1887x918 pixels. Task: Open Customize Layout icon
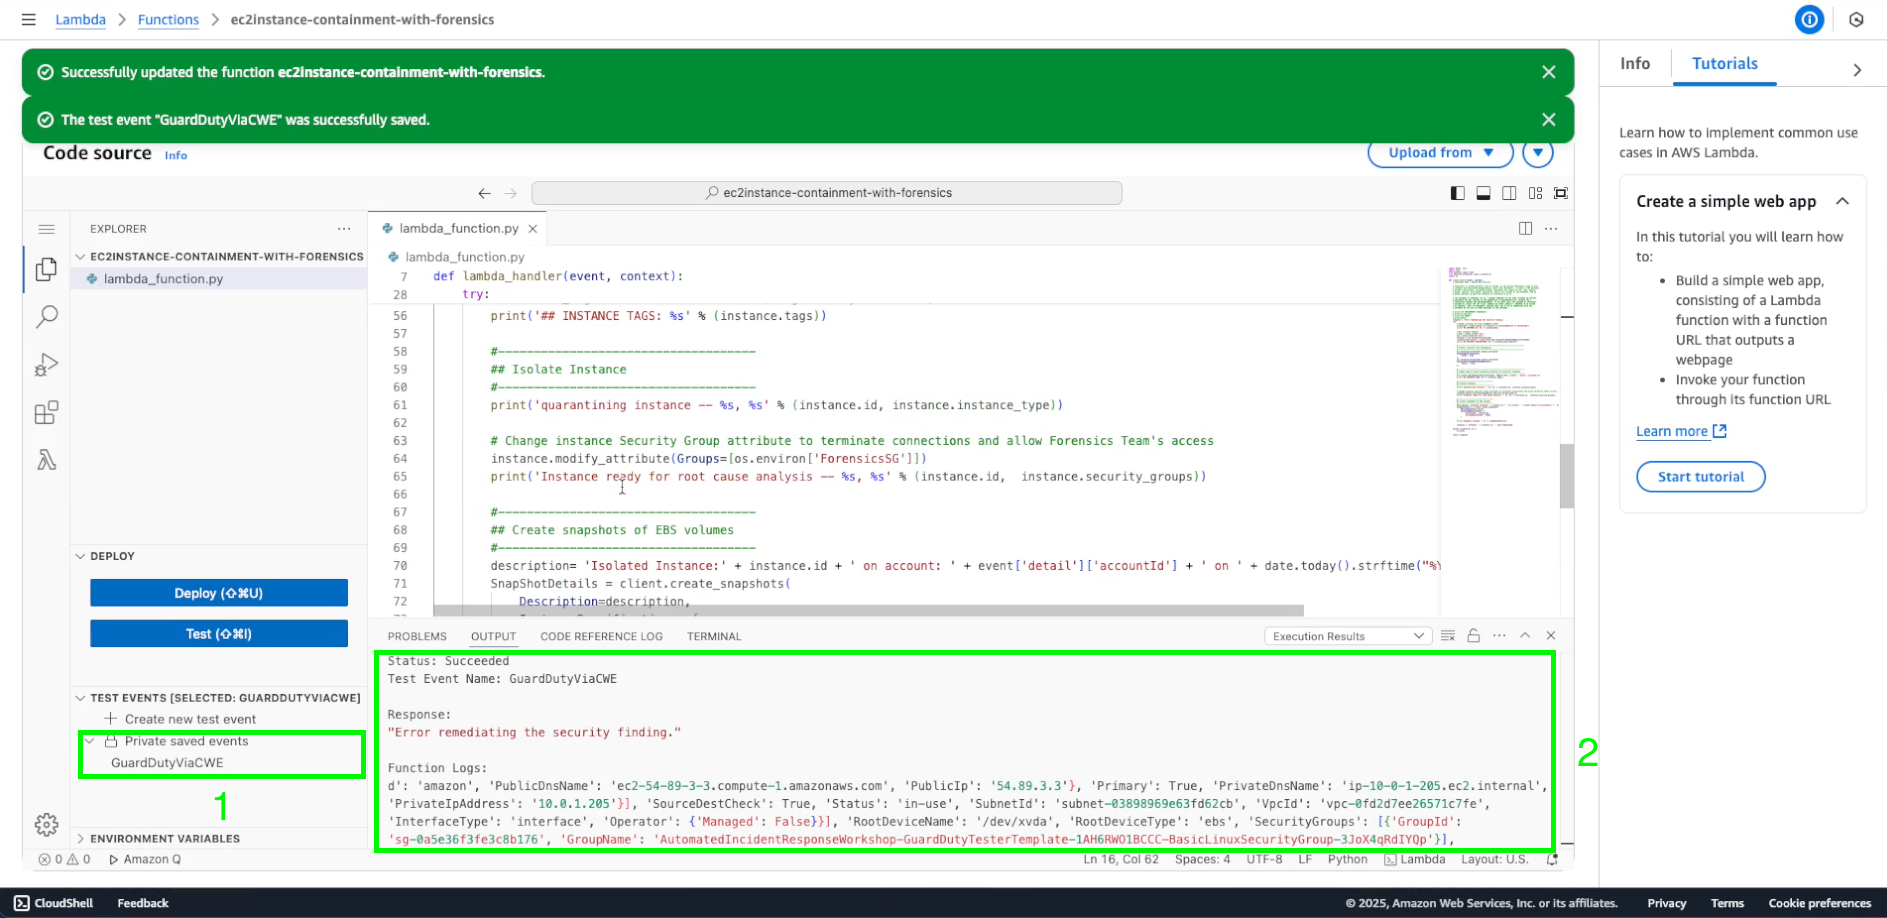pyautogui.click(x=1535, y=193)
